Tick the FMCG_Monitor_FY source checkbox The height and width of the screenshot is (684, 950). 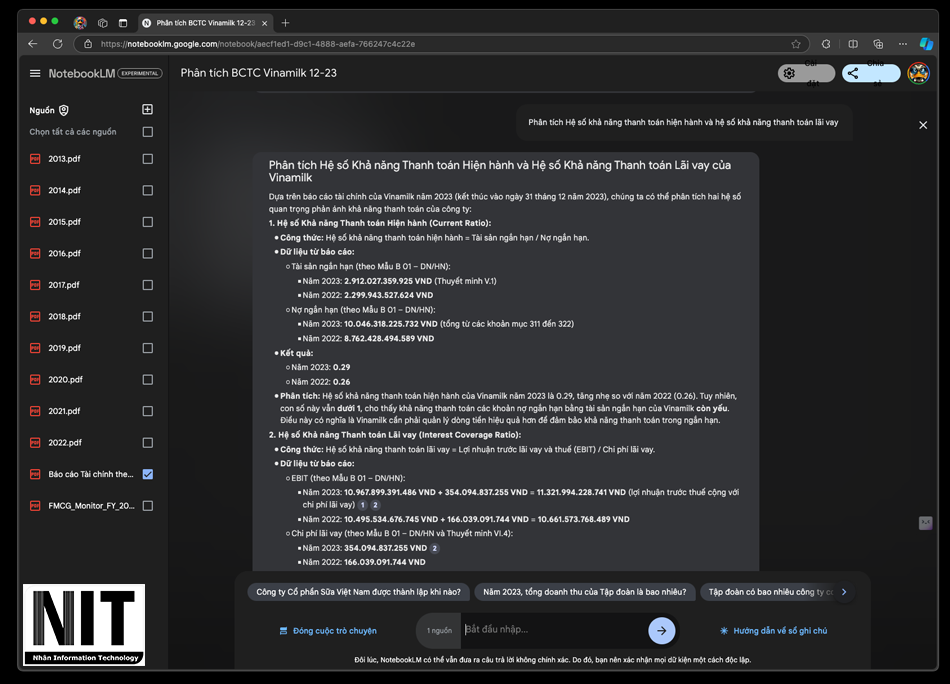click(x=147, y=505)
